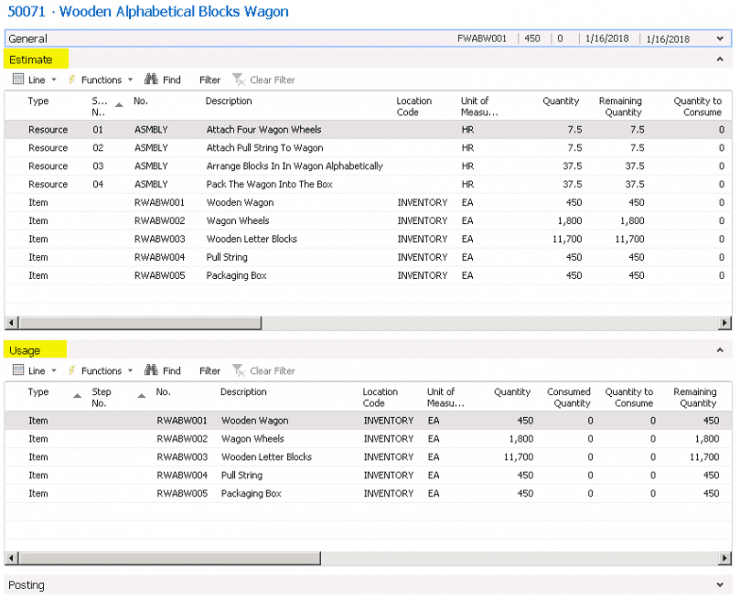Screen dimensions: 740x600
Task: Sort Estimate grid by Description column
Action: coord(229,101)
